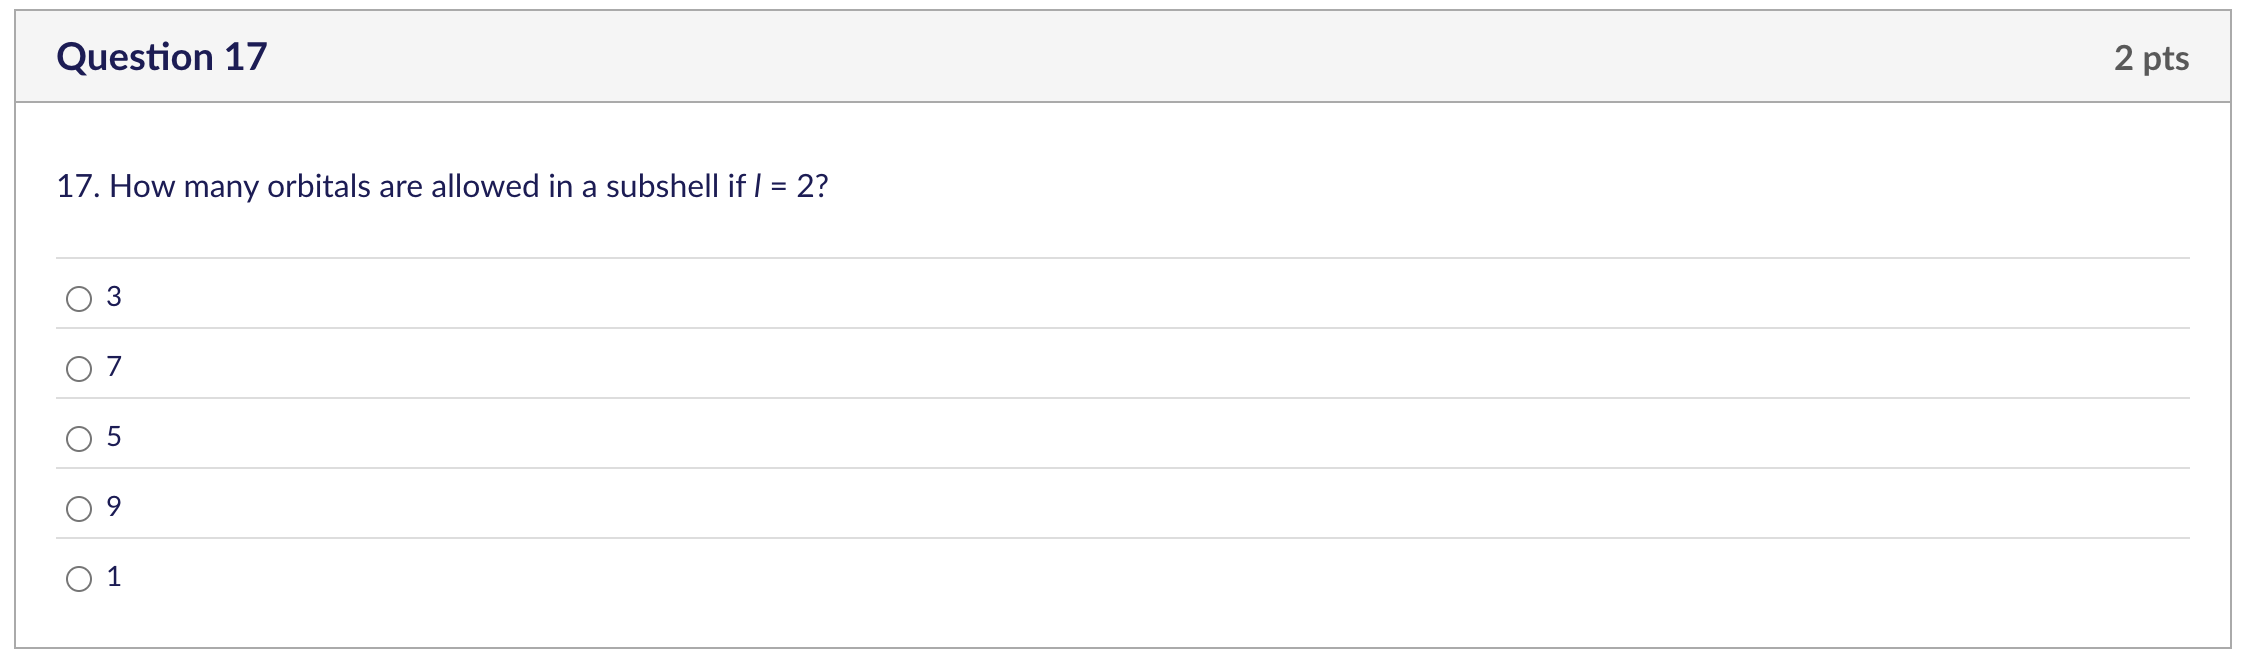2242x660 pixels.
Task: Select the radio button for answer 7
Action: click(x=78, y=368)
